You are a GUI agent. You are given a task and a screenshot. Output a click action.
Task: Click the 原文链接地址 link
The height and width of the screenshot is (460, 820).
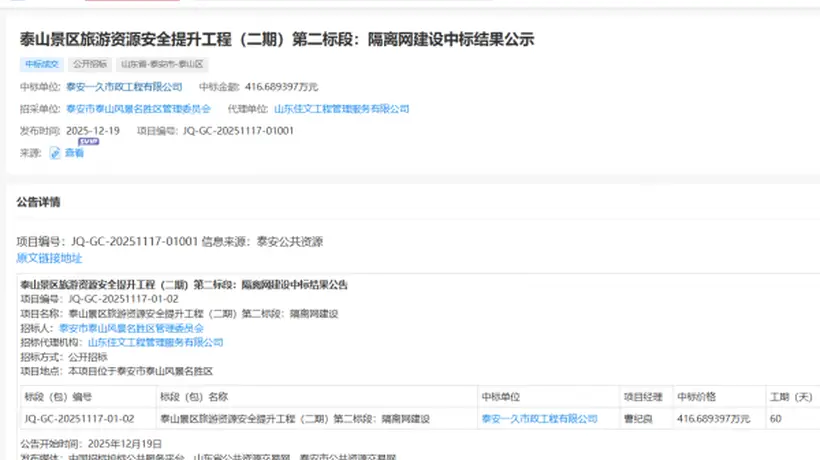tap(49, 258)
